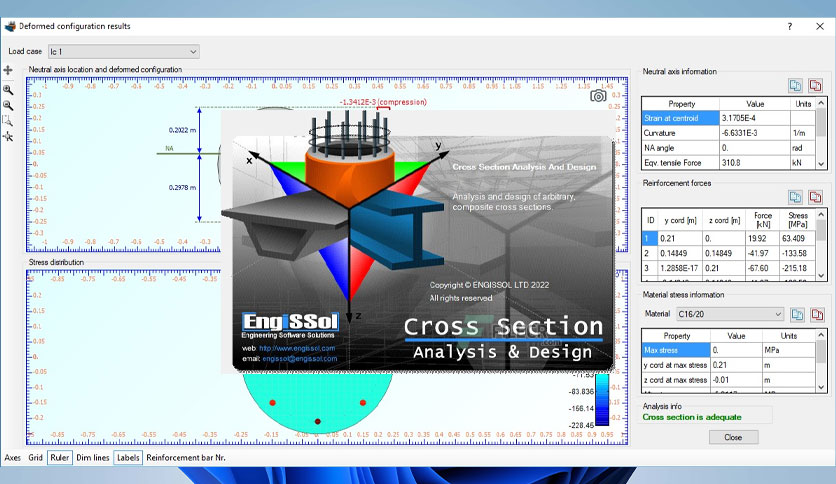Click the -0.01 value in Material stress table
Screen dimensions: 836x484
click(x=736, y=380)
